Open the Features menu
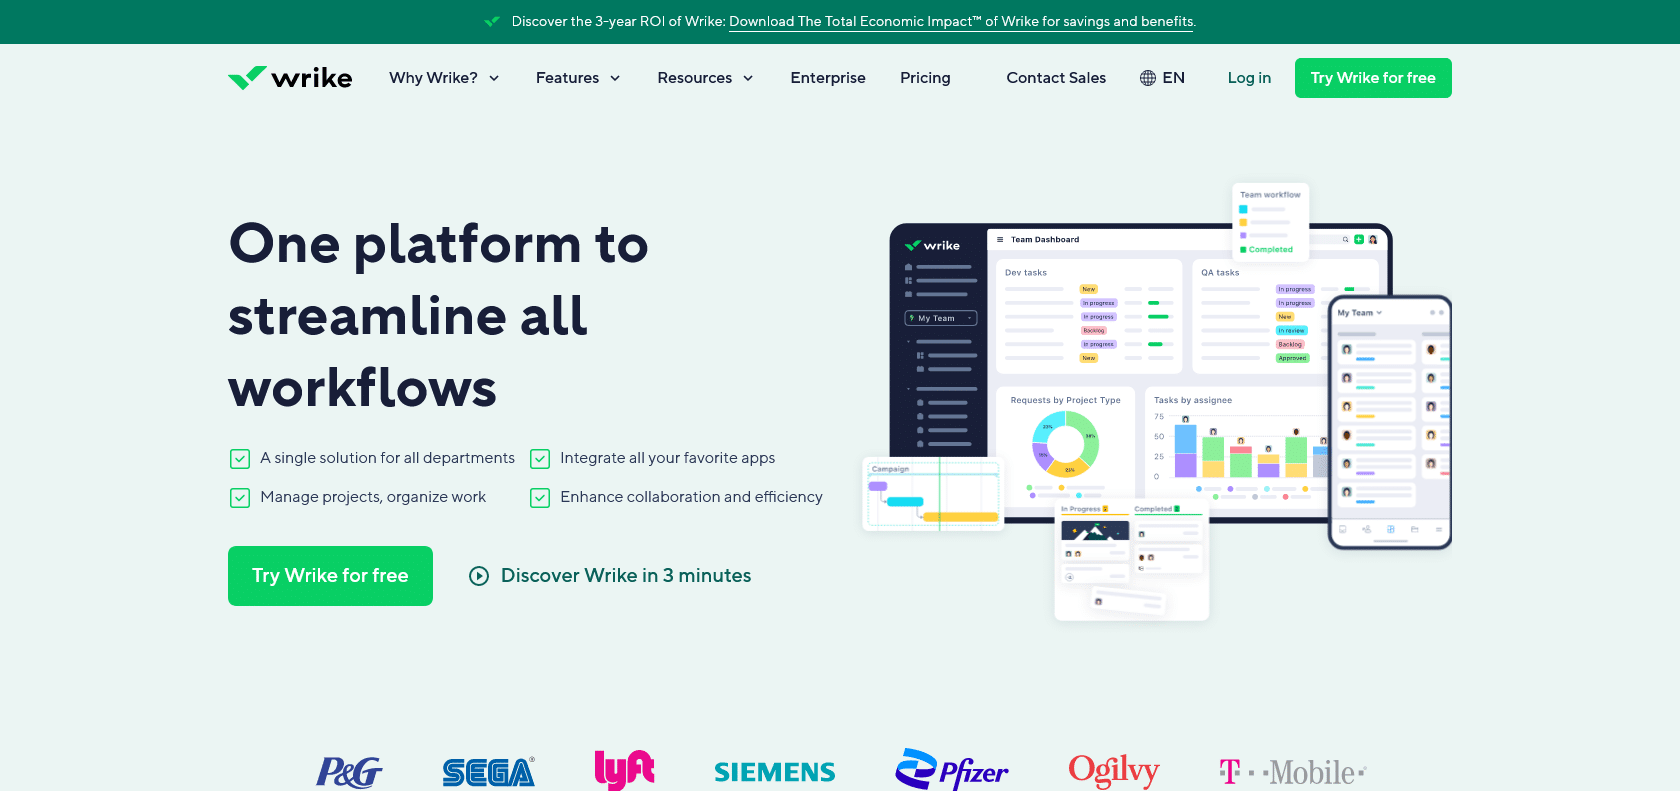Screen dimensions: 1680x791 [x=578, y=78]
